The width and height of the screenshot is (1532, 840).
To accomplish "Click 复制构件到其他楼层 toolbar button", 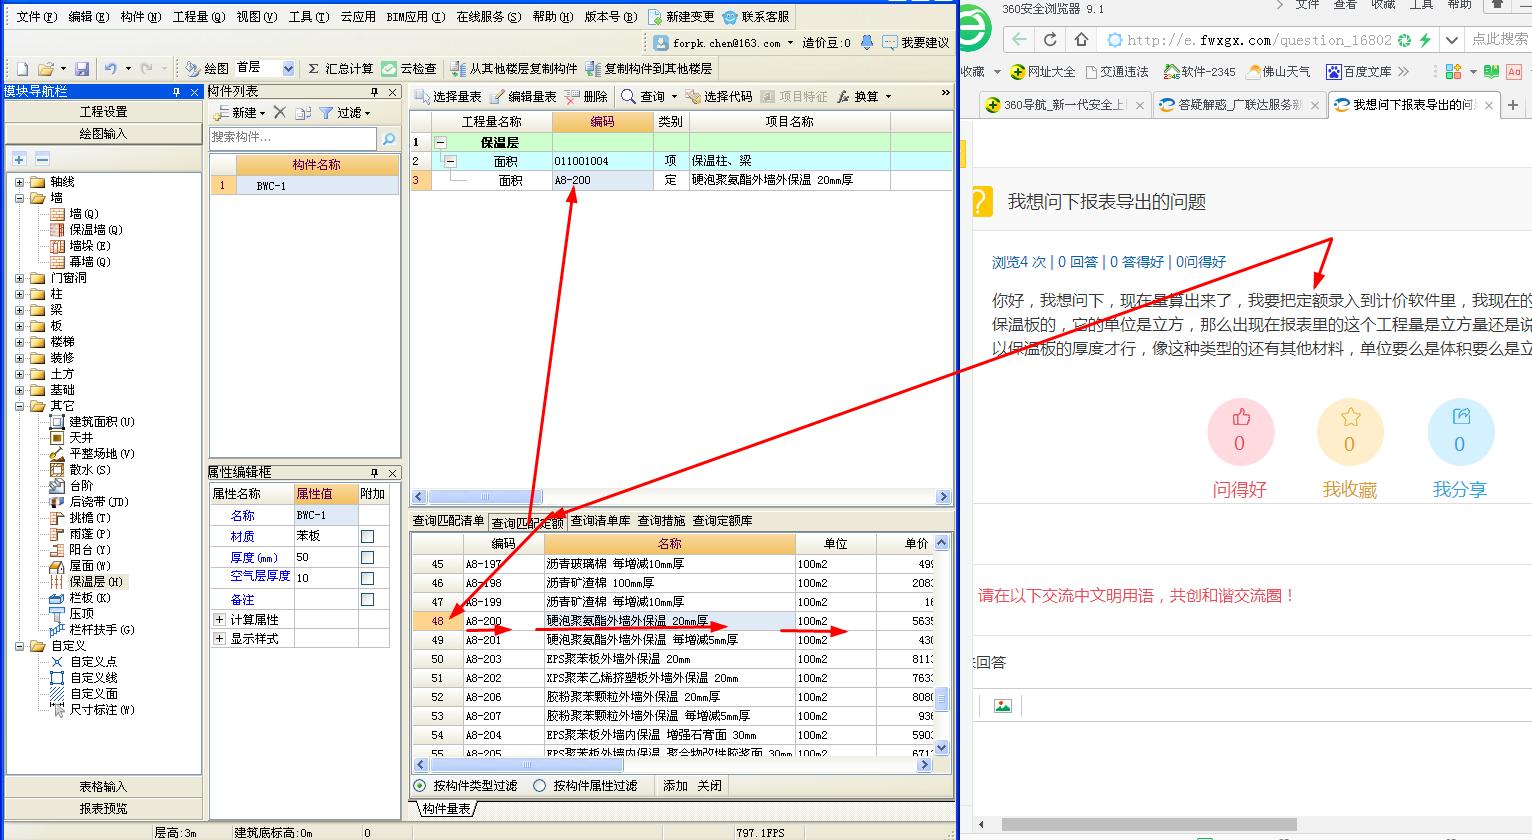I will 649,69.
